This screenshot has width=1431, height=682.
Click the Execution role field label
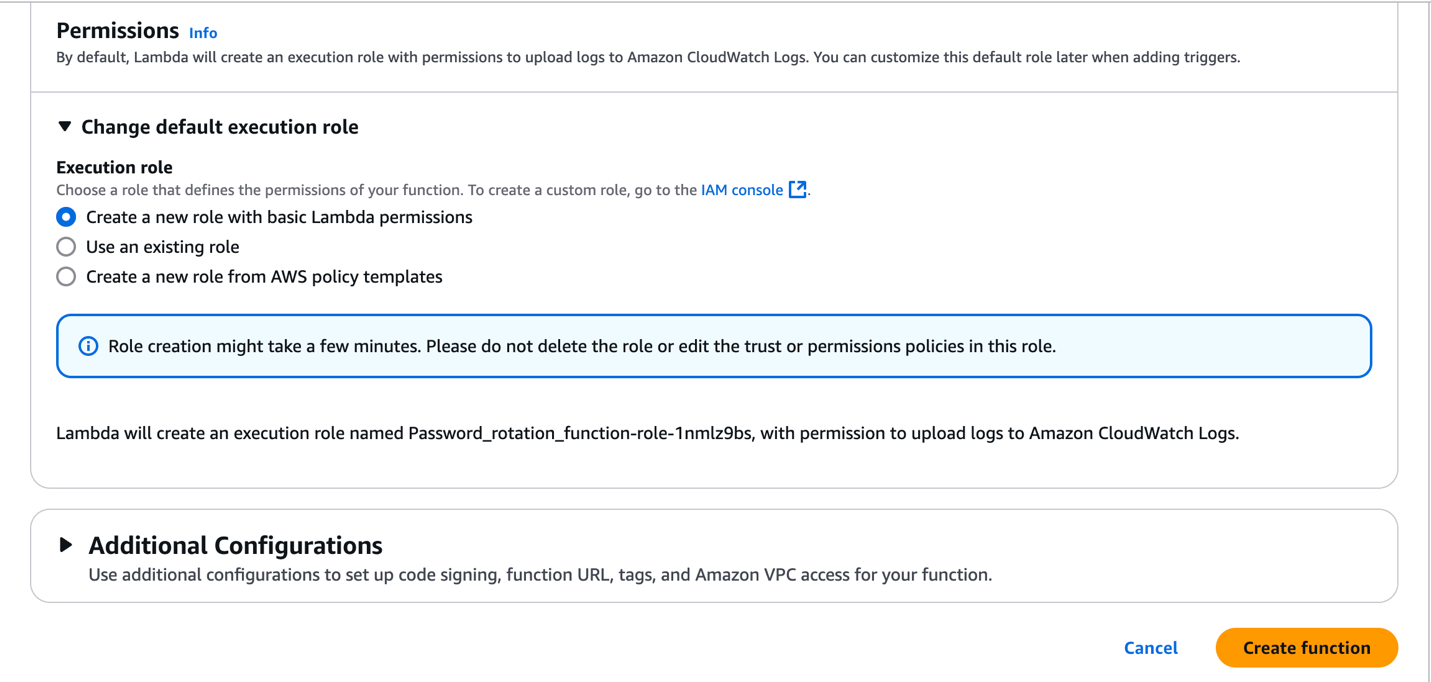pos(114,167)
